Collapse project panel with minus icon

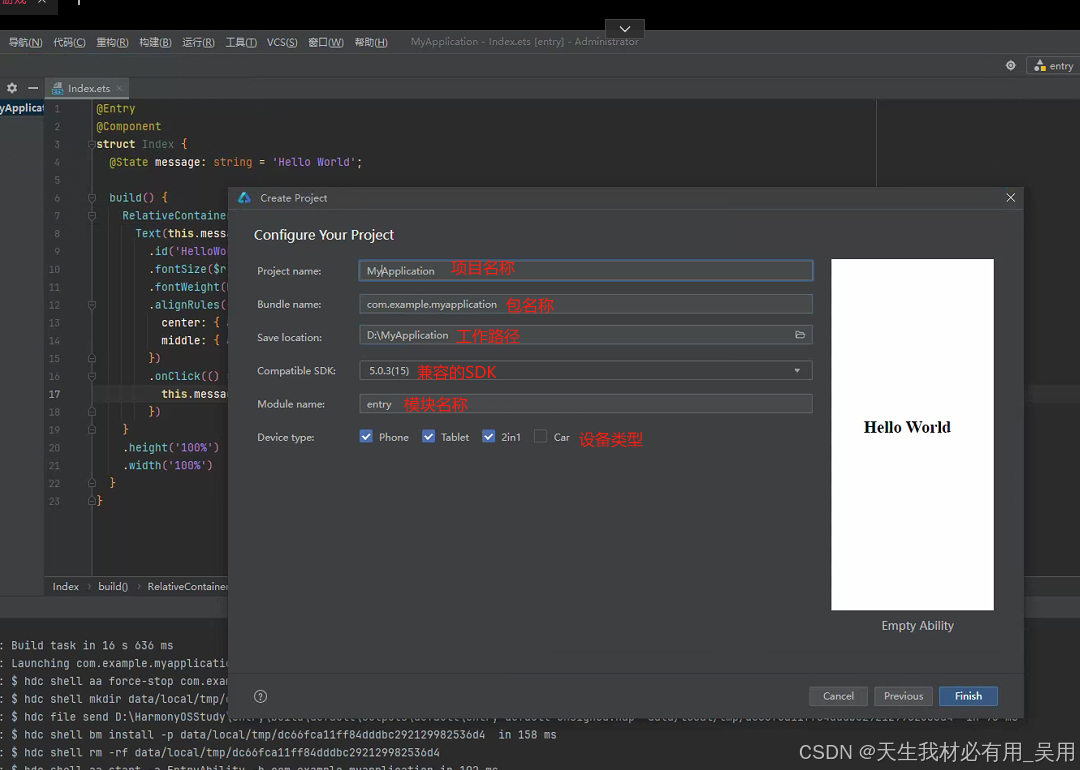click(x=32, y=88)
